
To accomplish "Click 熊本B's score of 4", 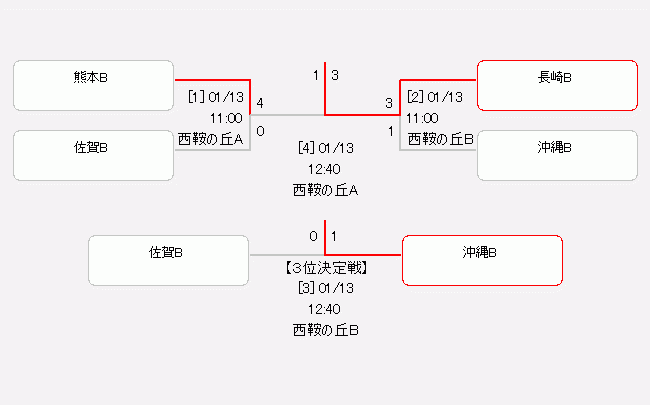I will click(260, 103).
